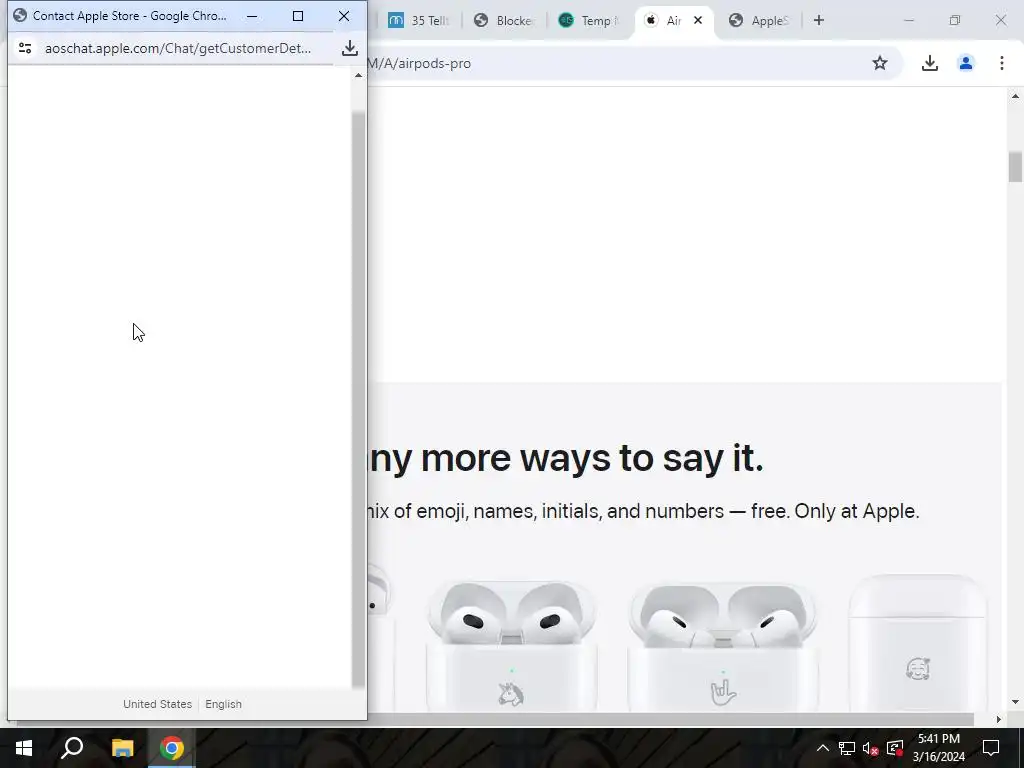Switch to the AppleS tab in Chrome
The width and height of the screenshot is (1024, 768).
pyautogui.click(x=759, y=21)
